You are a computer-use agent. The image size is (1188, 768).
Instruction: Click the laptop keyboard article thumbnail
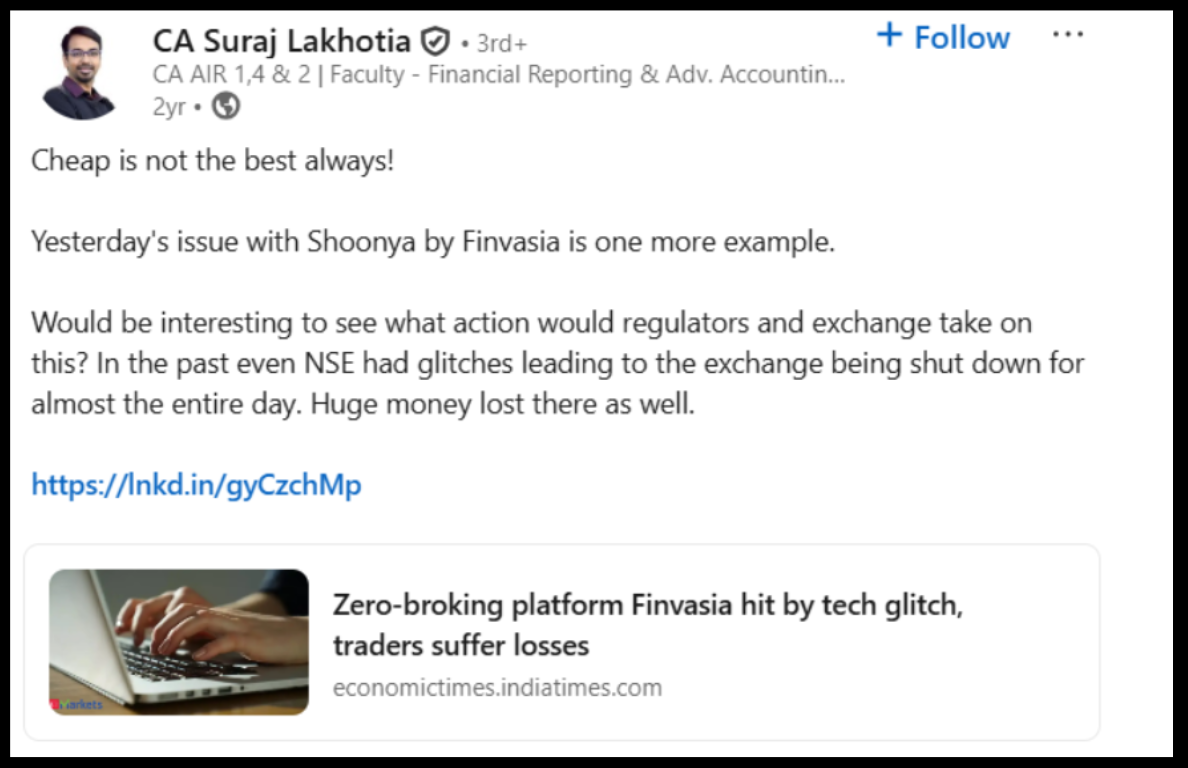coord(179,641)
